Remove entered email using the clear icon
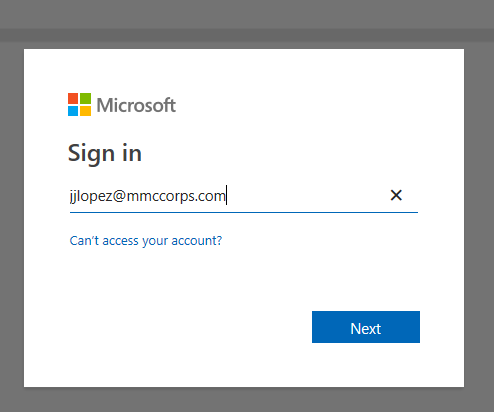Image resolution: width=494 pixels, height=412 pixels. (396, 195)
